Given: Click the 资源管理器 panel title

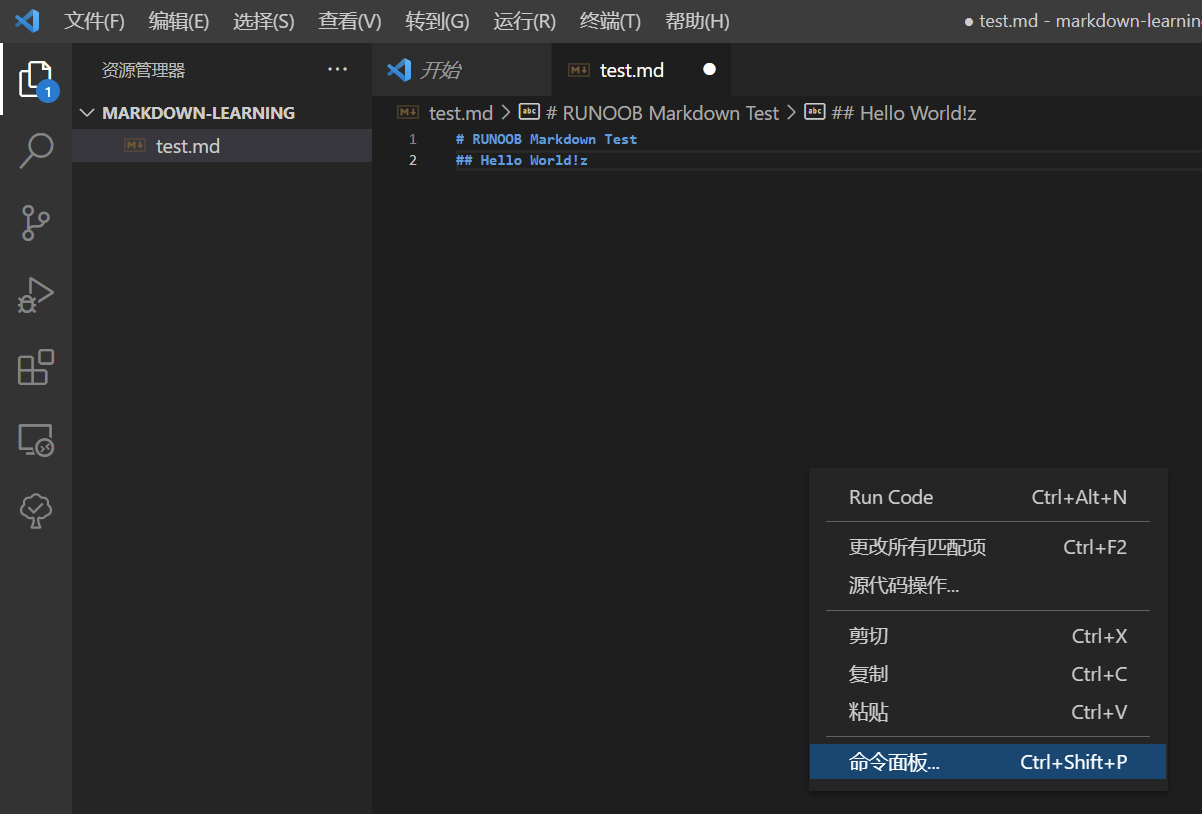Looking at the screenshot, I should 143,70.
